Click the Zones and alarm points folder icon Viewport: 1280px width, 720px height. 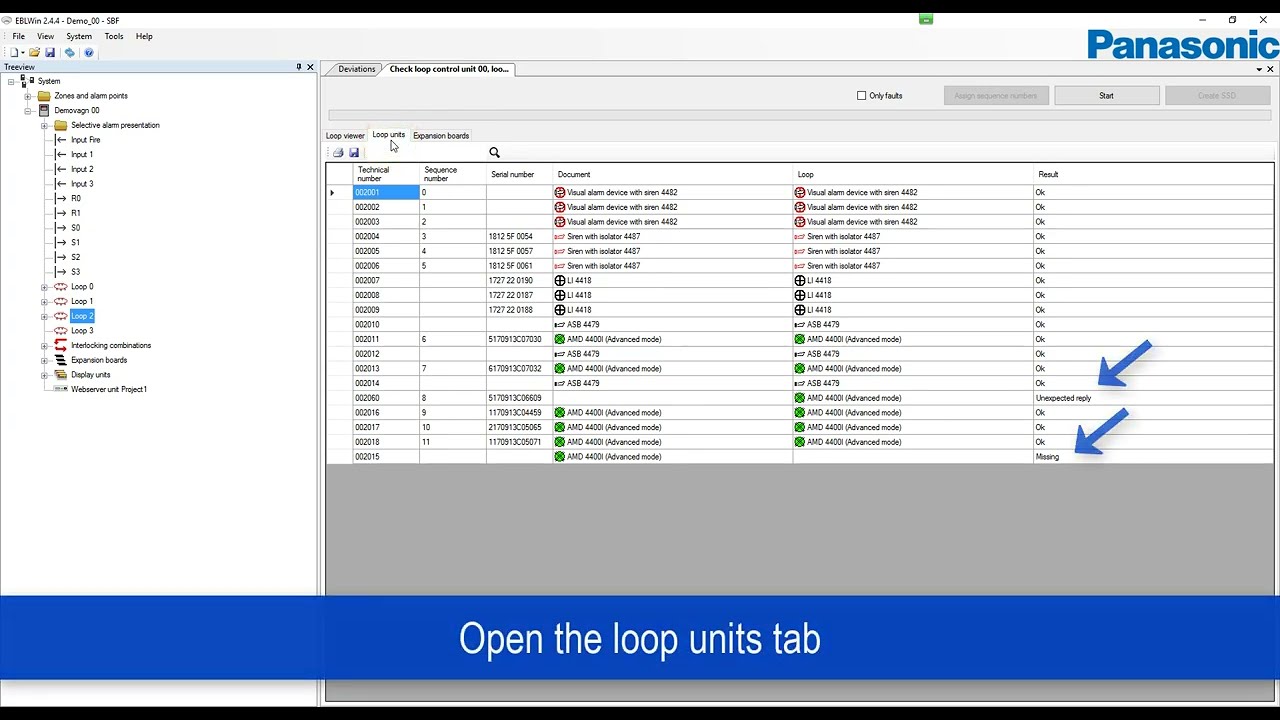[x=44, y=96]
